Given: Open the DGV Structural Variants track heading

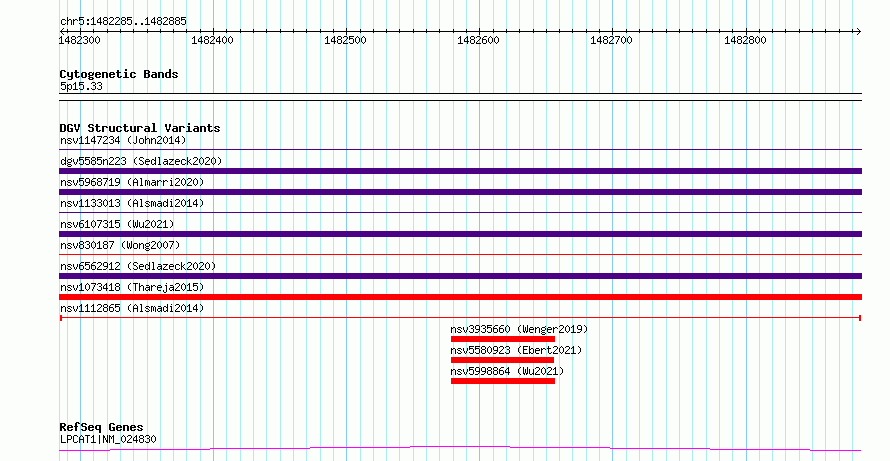Looking at the screenshot, I should coord(140,128).
